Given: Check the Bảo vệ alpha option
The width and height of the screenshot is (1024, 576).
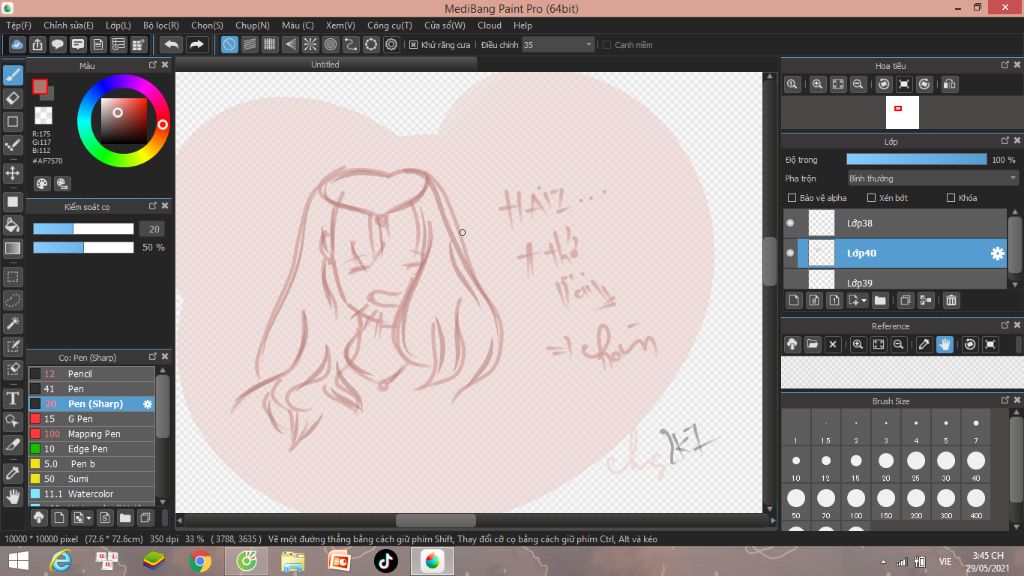Looking at the screenshot, I should pyautogui.click(x=792, y=198).
